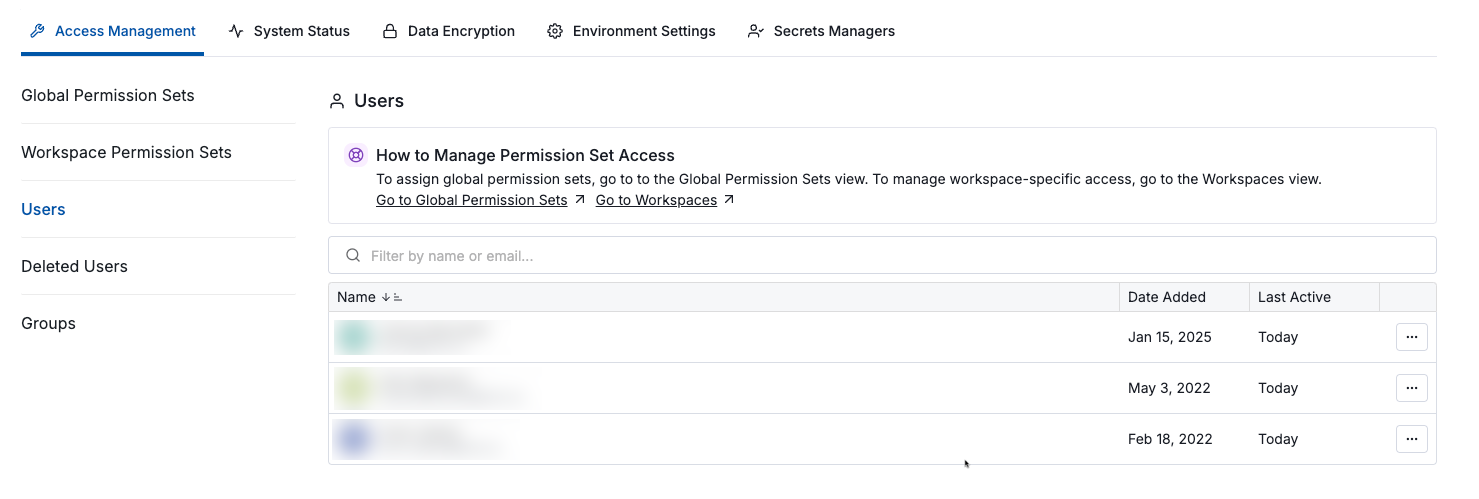Click the Data Encryption lock icon

[x=390, y=31]
